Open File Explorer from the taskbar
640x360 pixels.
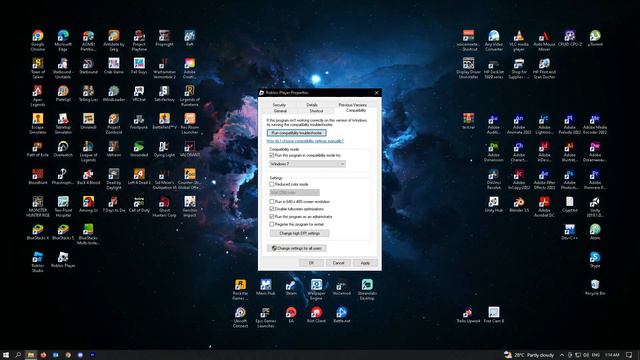click(x=31, y=355)
